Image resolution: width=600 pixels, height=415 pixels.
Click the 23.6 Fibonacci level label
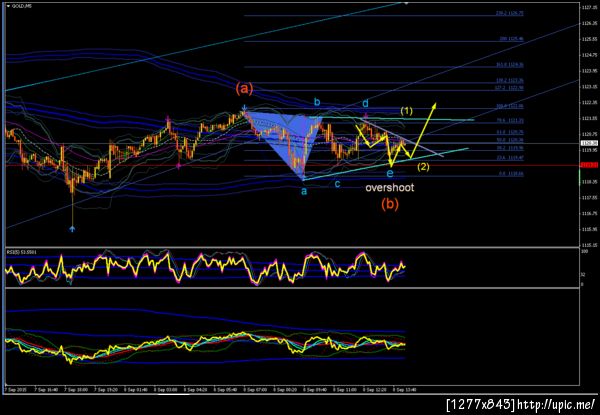(511, 157)
